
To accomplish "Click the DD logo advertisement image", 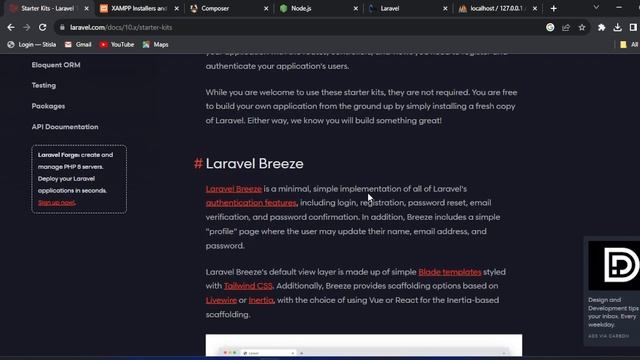I will point(614,265).
